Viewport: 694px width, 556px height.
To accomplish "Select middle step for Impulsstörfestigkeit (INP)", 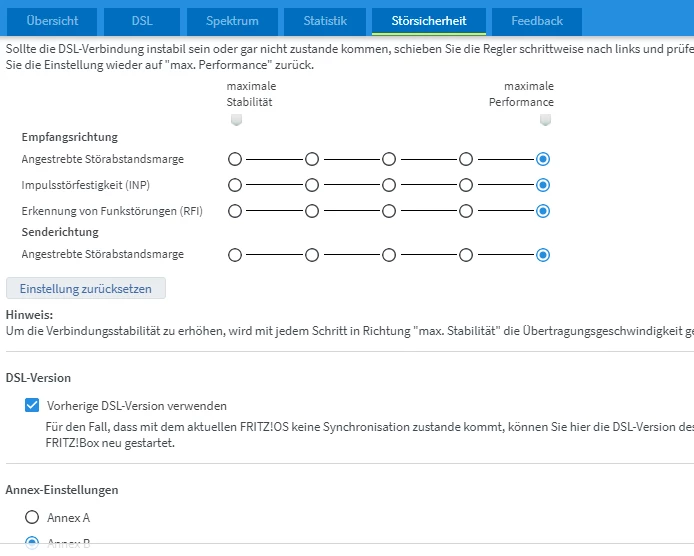I will point(389,185).
